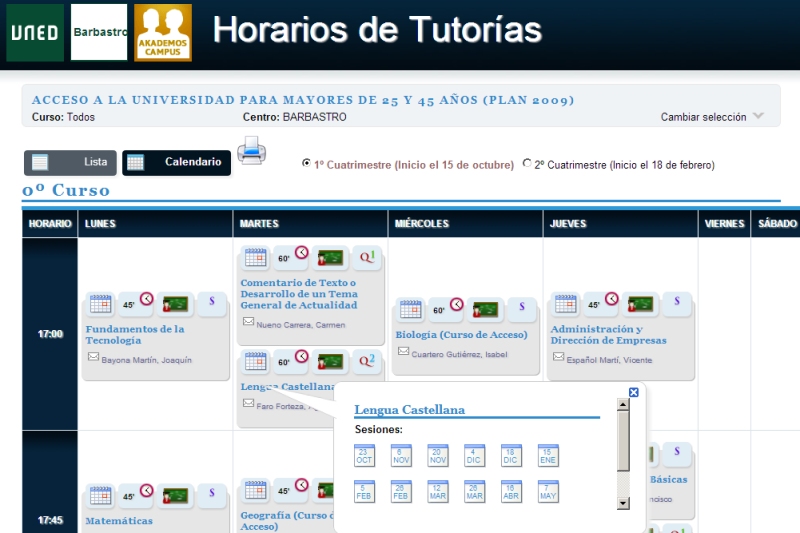The image size is (800, 533).
Task: Open calendar icon for Fundamentos de la Tecnología
Action: [x=100, y=303]
